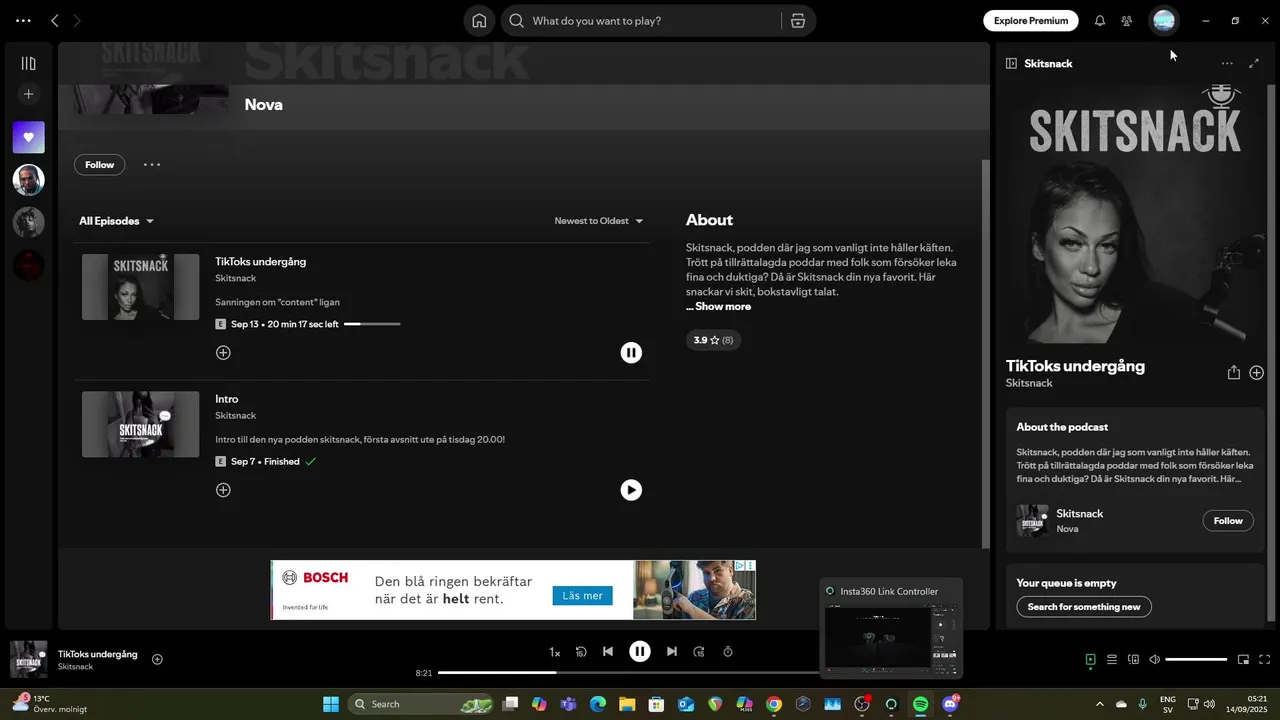Go to previous track
The width and height of the screenshot is (1280, 720).
click(x=607, y=651)
